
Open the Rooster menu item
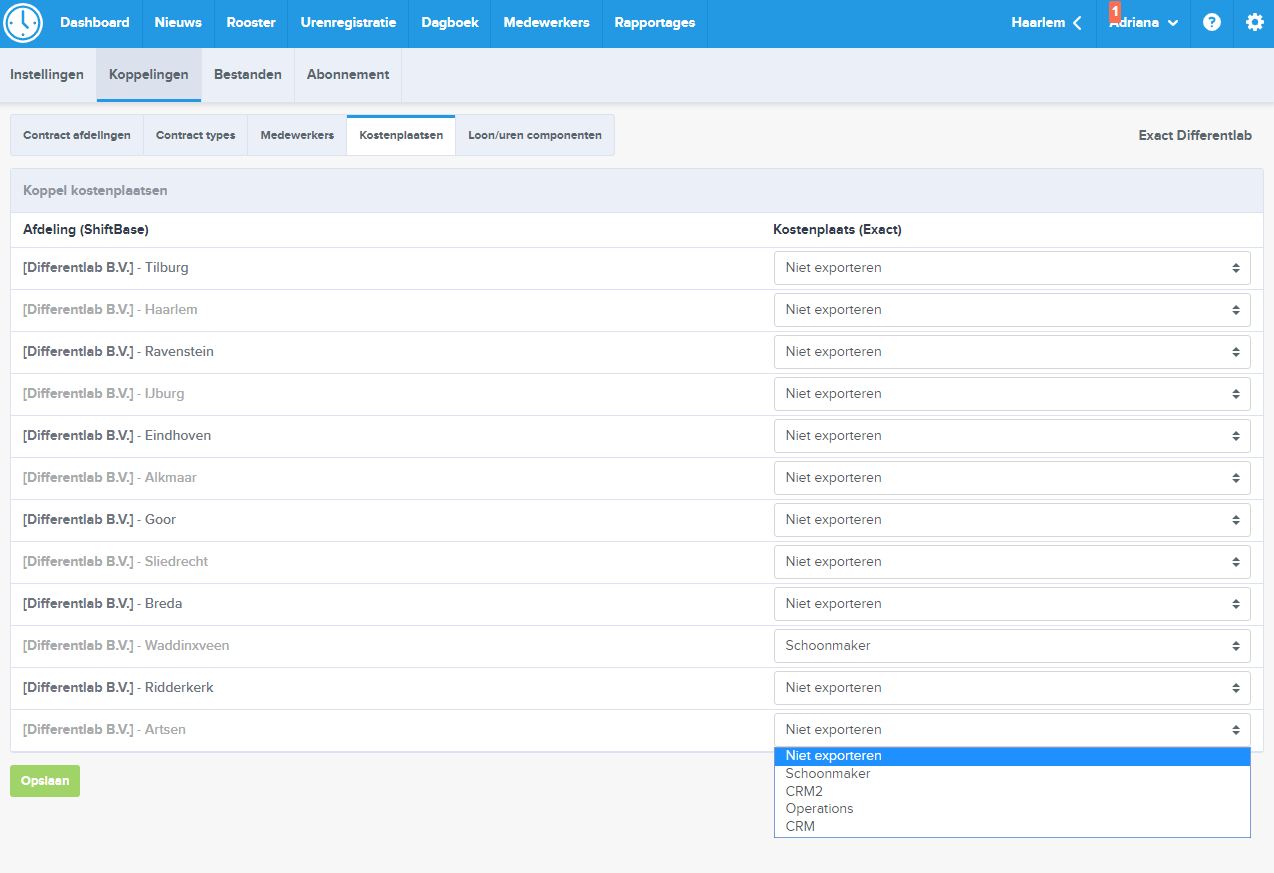tap(251, 23)
